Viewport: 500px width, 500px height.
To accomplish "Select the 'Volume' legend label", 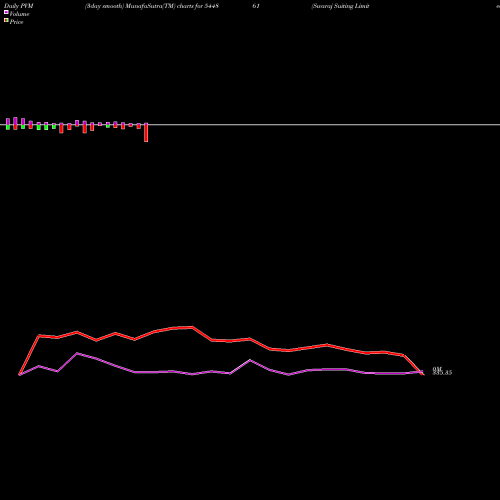I will (19, 14).
